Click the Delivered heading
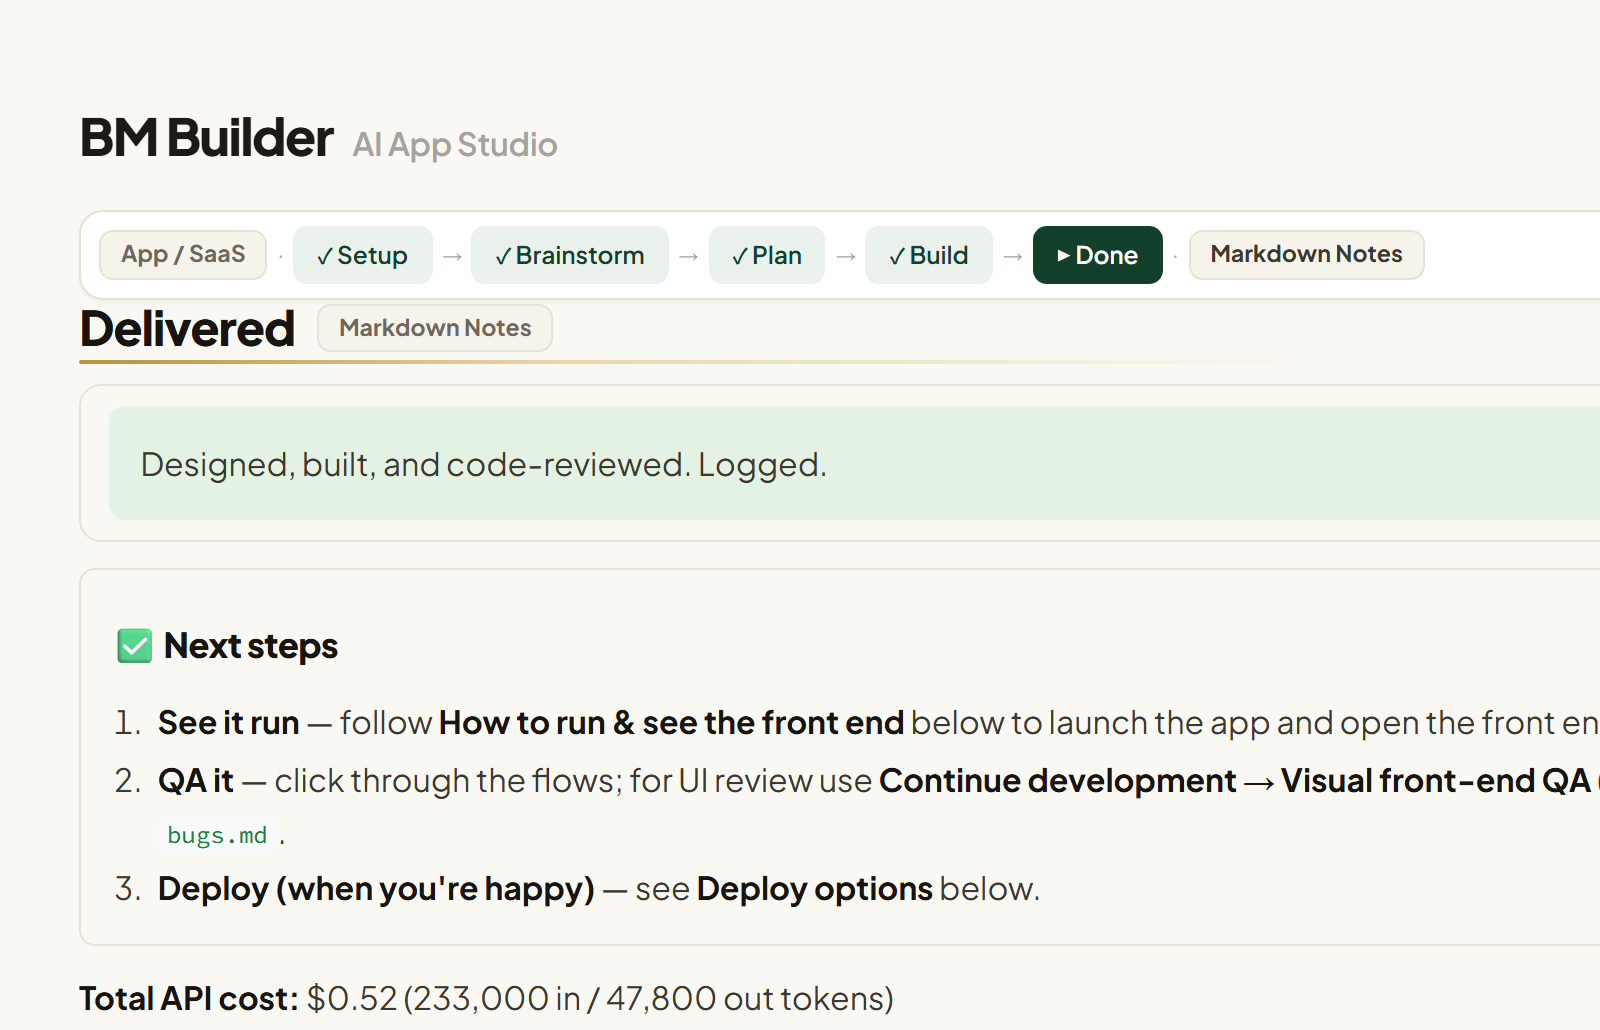Viewport: 1600px width, 1030px height. (x=187, y=329)
